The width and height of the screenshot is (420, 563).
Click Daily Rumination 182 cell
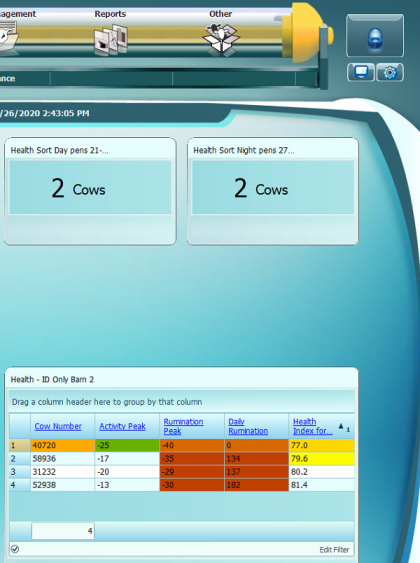tap(257, 485)
